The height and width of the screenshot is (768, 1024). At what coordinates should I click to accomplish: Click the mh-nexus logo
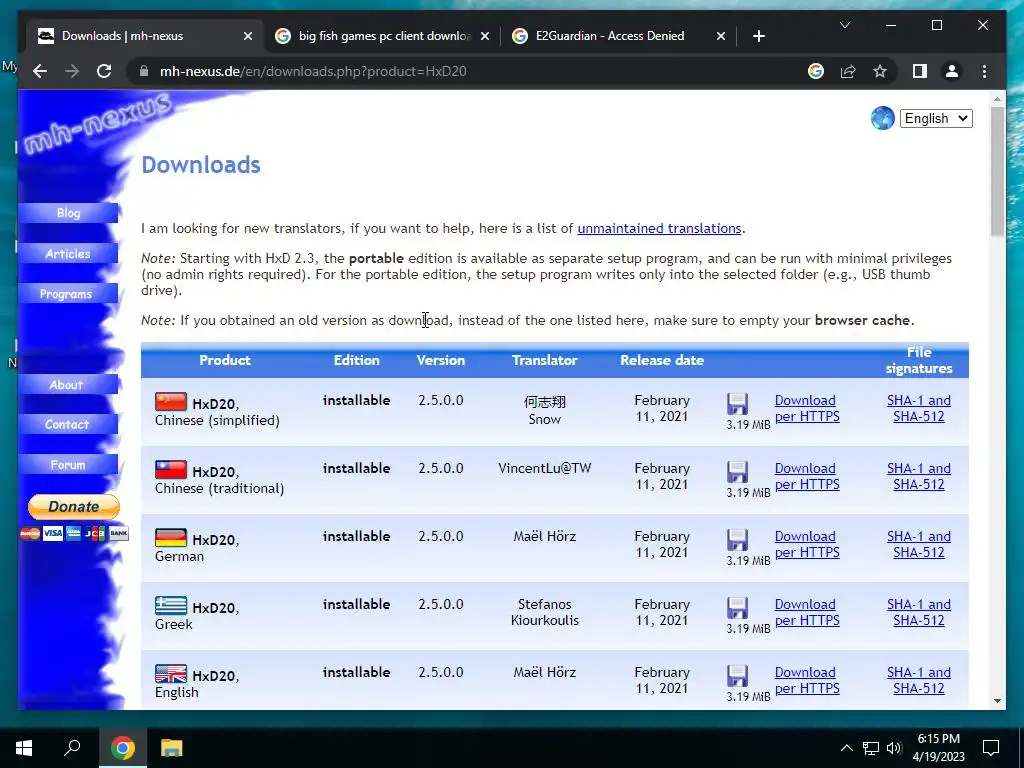coord(97,123)
